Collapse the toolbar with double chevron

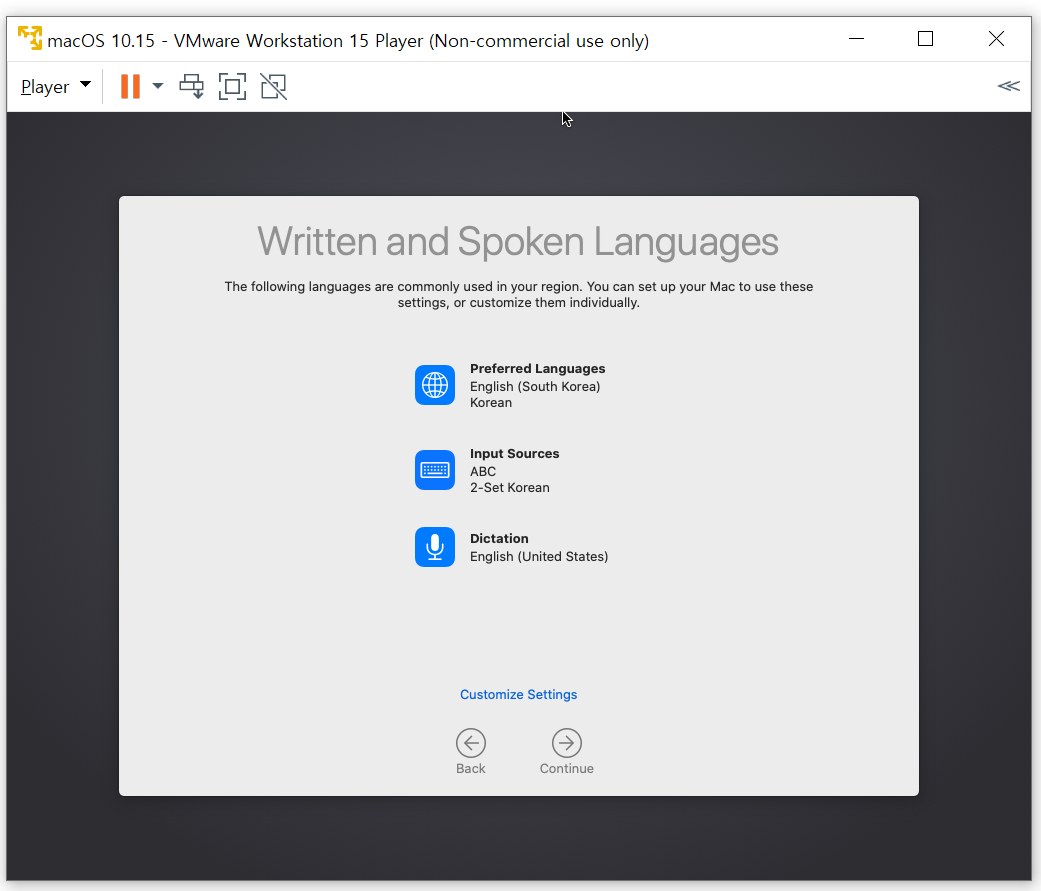(x=1008, y=86)
